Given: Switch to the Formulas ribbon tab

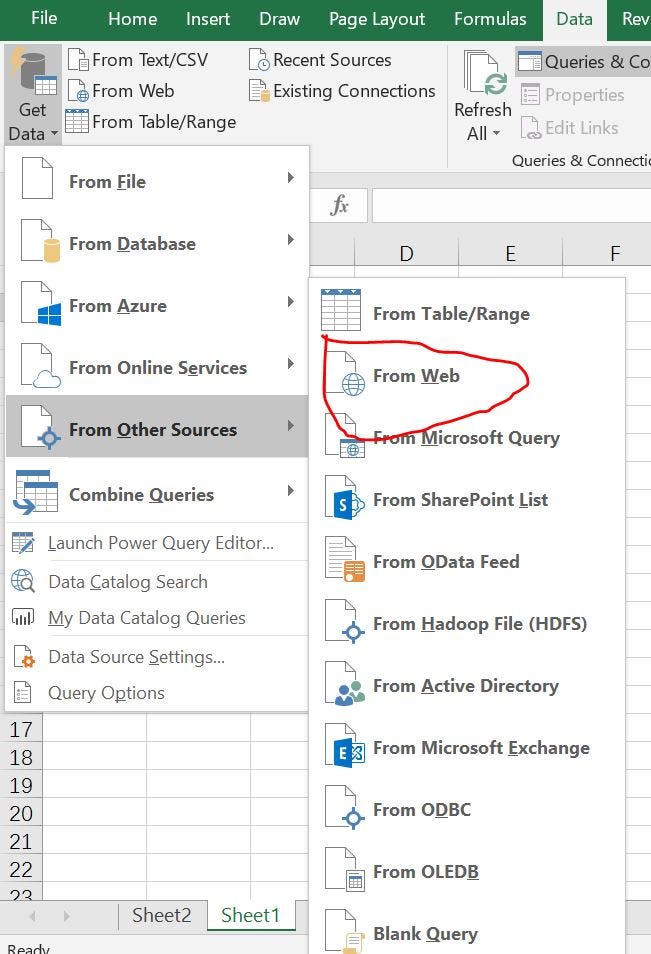Looking at the screenshot, I should click(x=489, y=18).
